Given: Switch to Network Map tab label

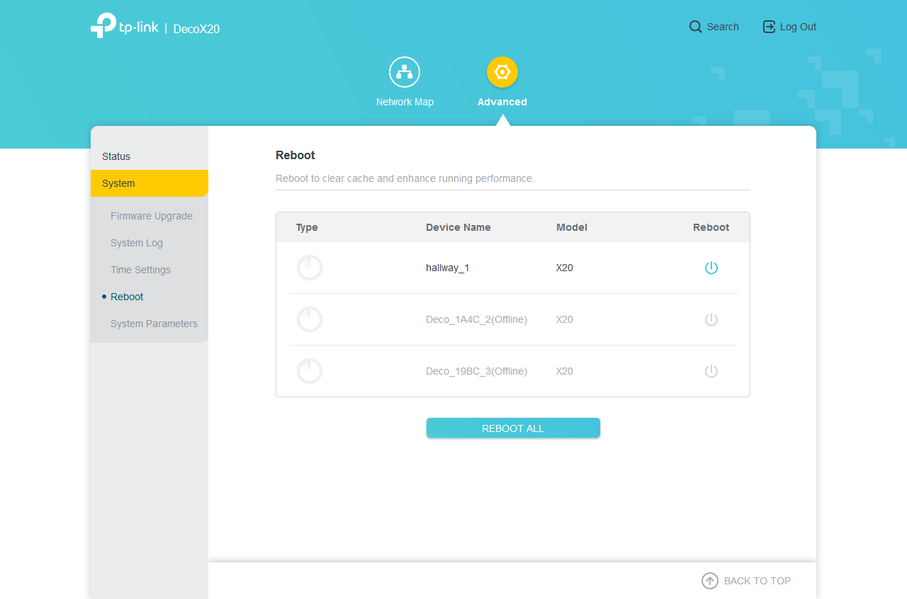Looking at the screenshot, I should pos(405,102).
